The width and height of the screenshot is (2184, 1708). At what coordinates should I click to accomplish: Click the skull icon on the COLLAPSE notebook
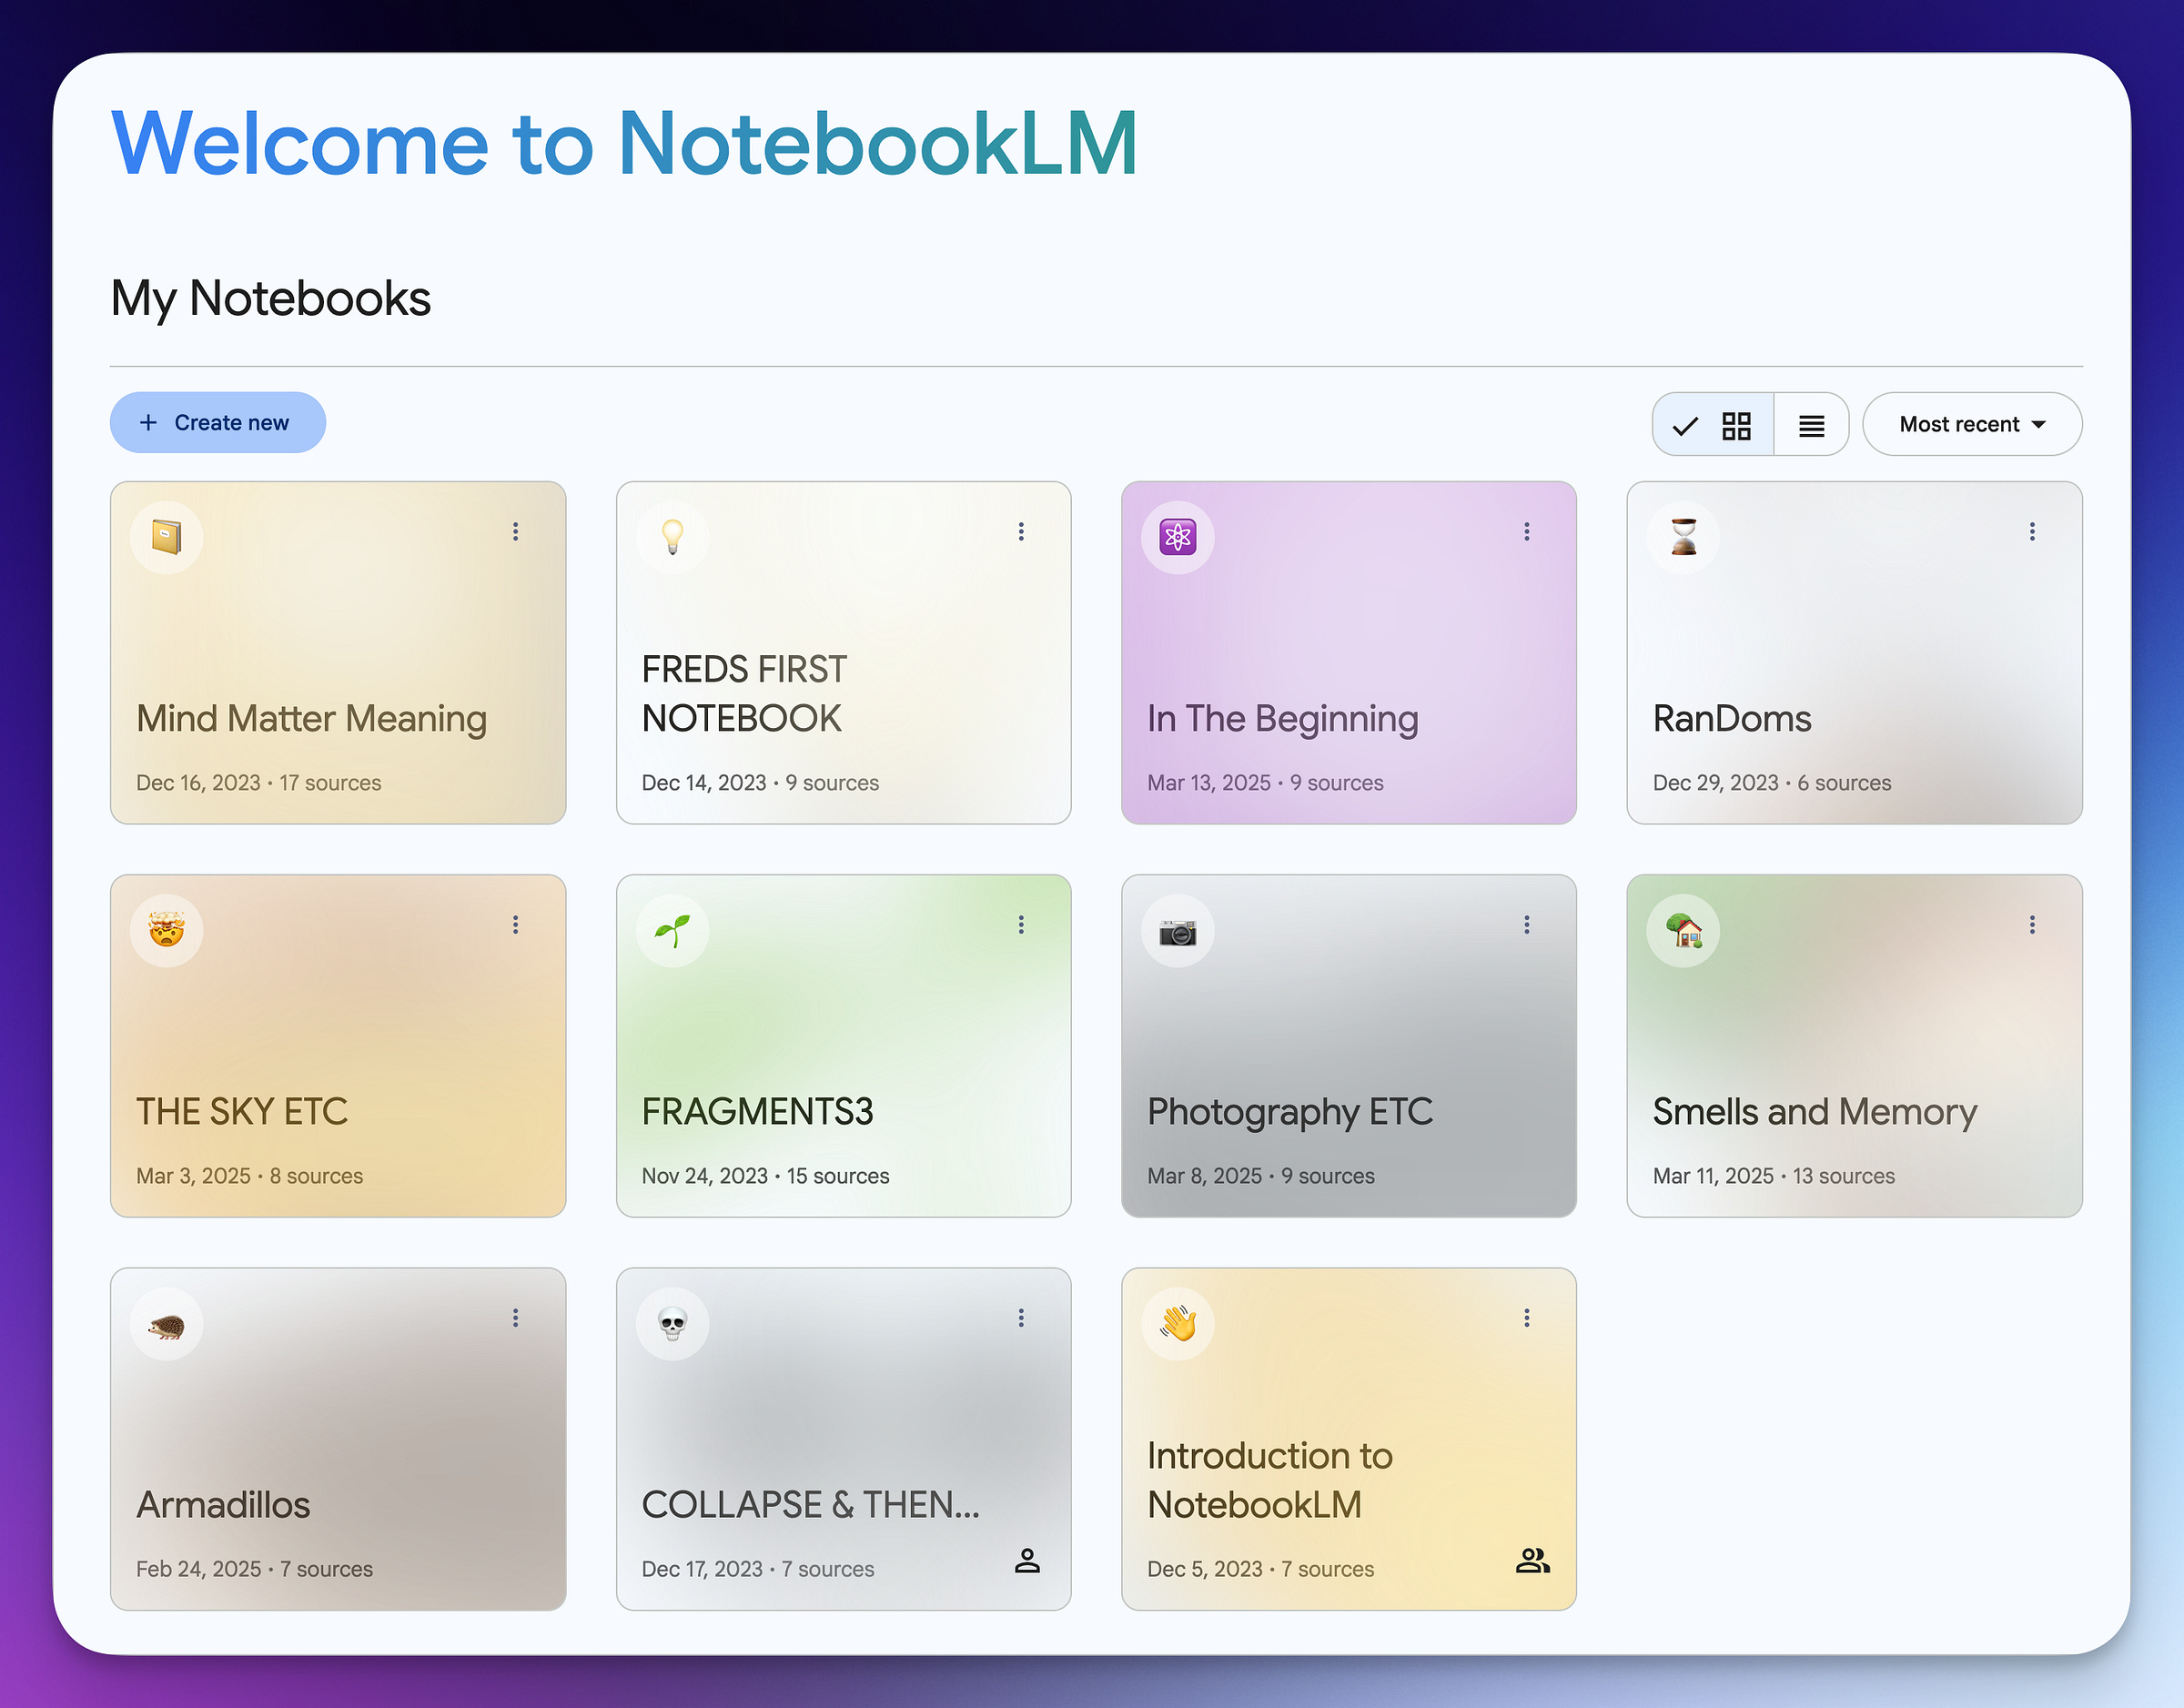tap(672, 1324)
